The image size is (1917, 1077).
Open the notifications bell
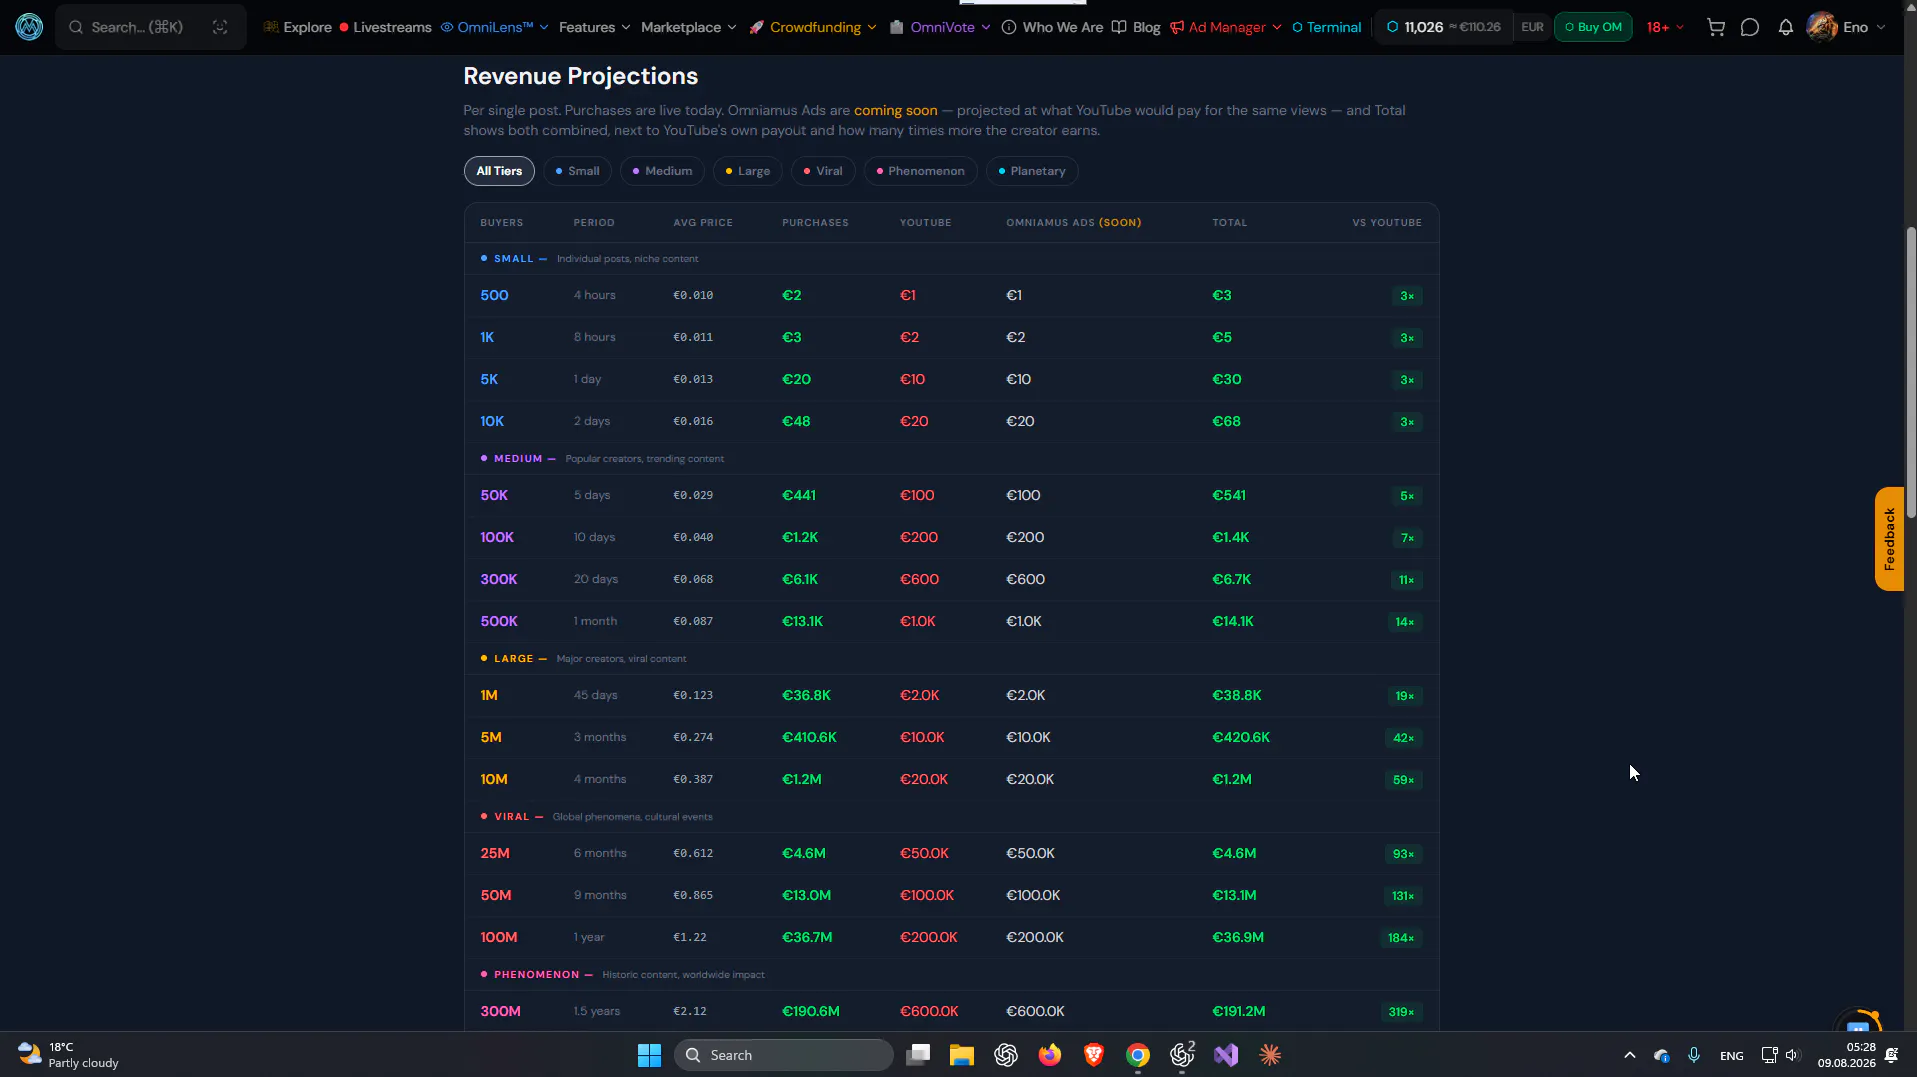point(1786,27)
